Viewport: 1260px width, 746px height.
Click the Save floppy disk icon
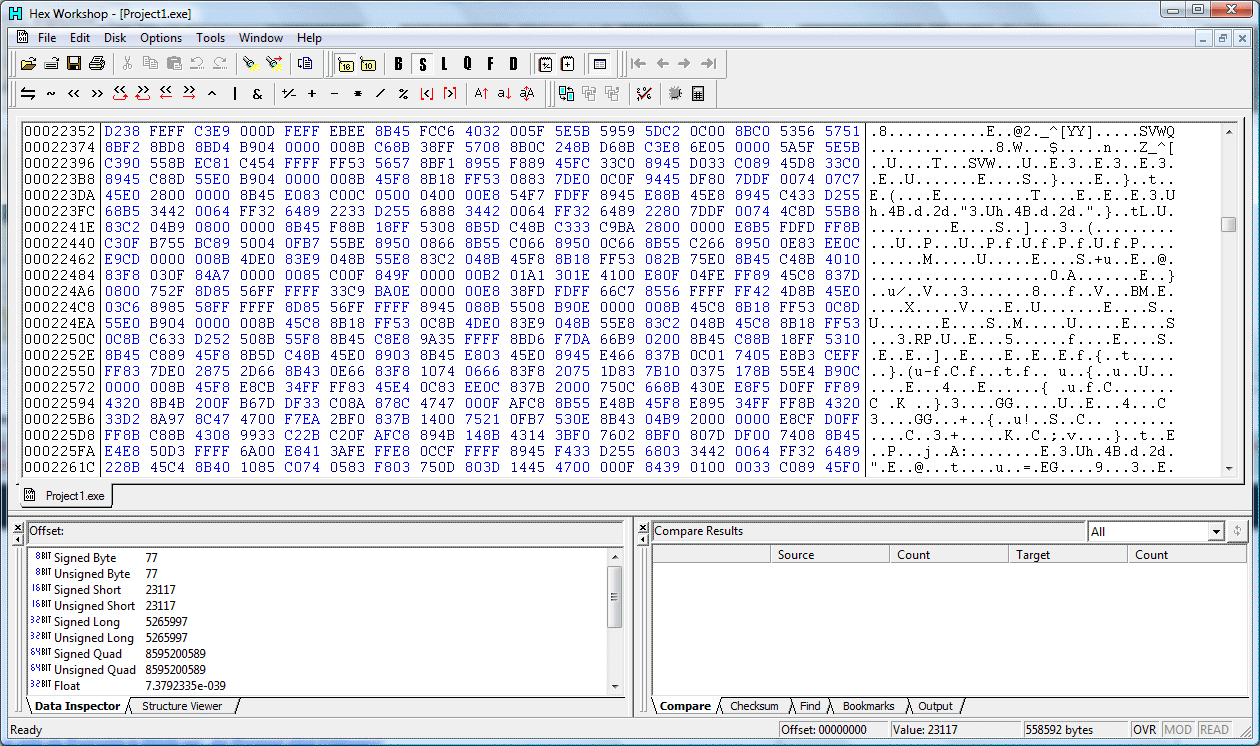click(74, 64)
